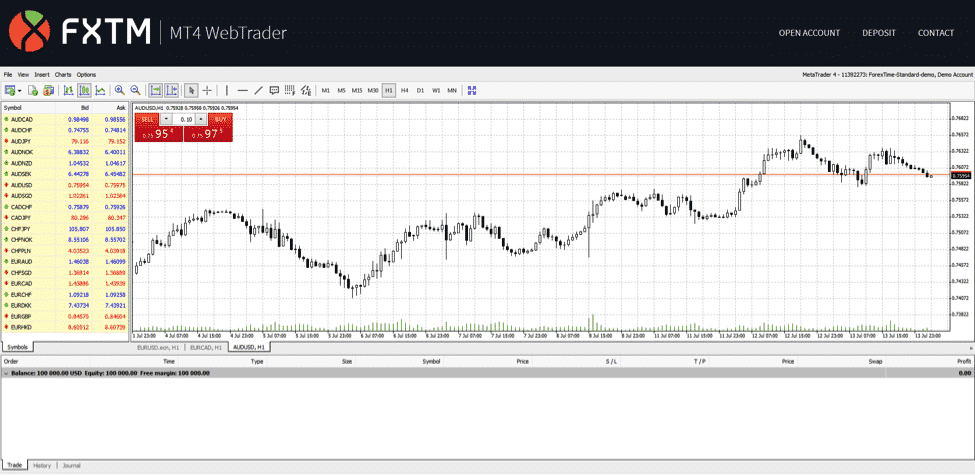The image size is (975, 476).
Task: Switch to line chart view
Action: coord(100,90)
